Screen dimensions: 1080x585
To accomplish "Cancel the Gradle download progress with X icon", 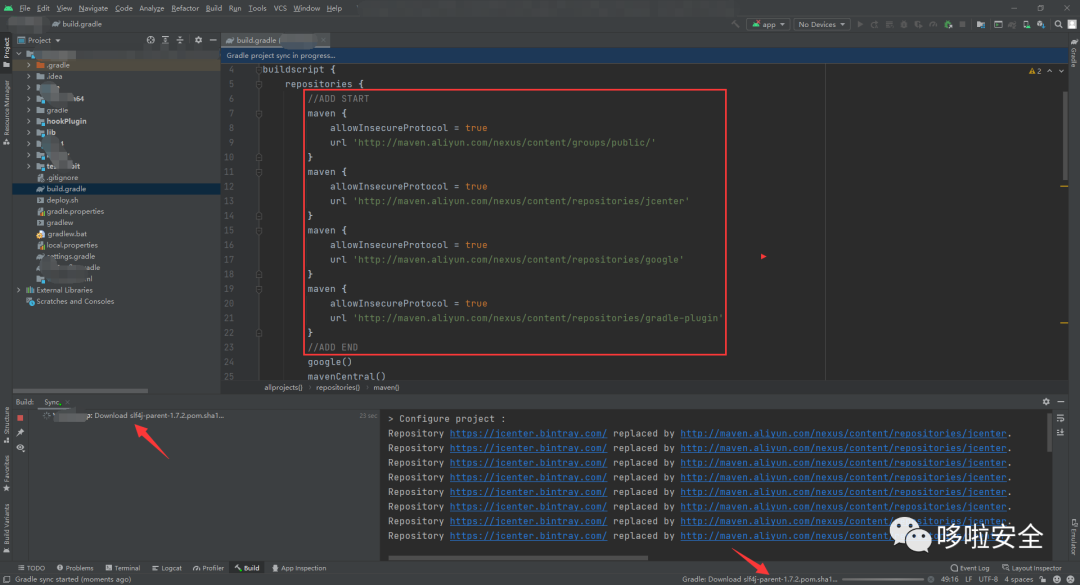I will click(x=931, y=579).
